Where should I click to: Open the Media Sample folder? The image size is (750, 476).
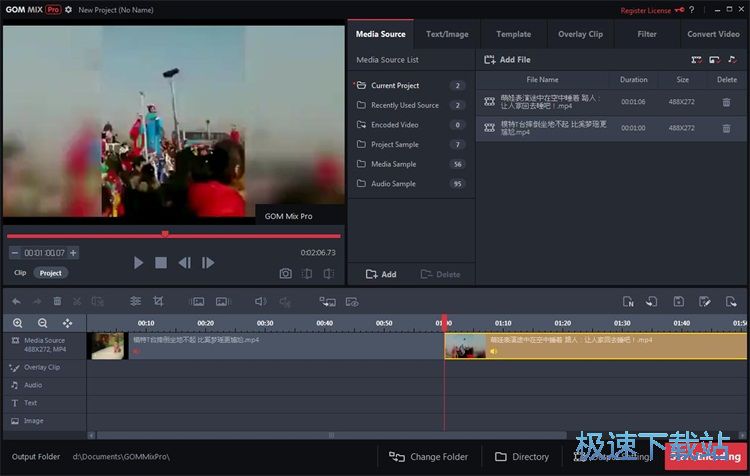[393, 164]
